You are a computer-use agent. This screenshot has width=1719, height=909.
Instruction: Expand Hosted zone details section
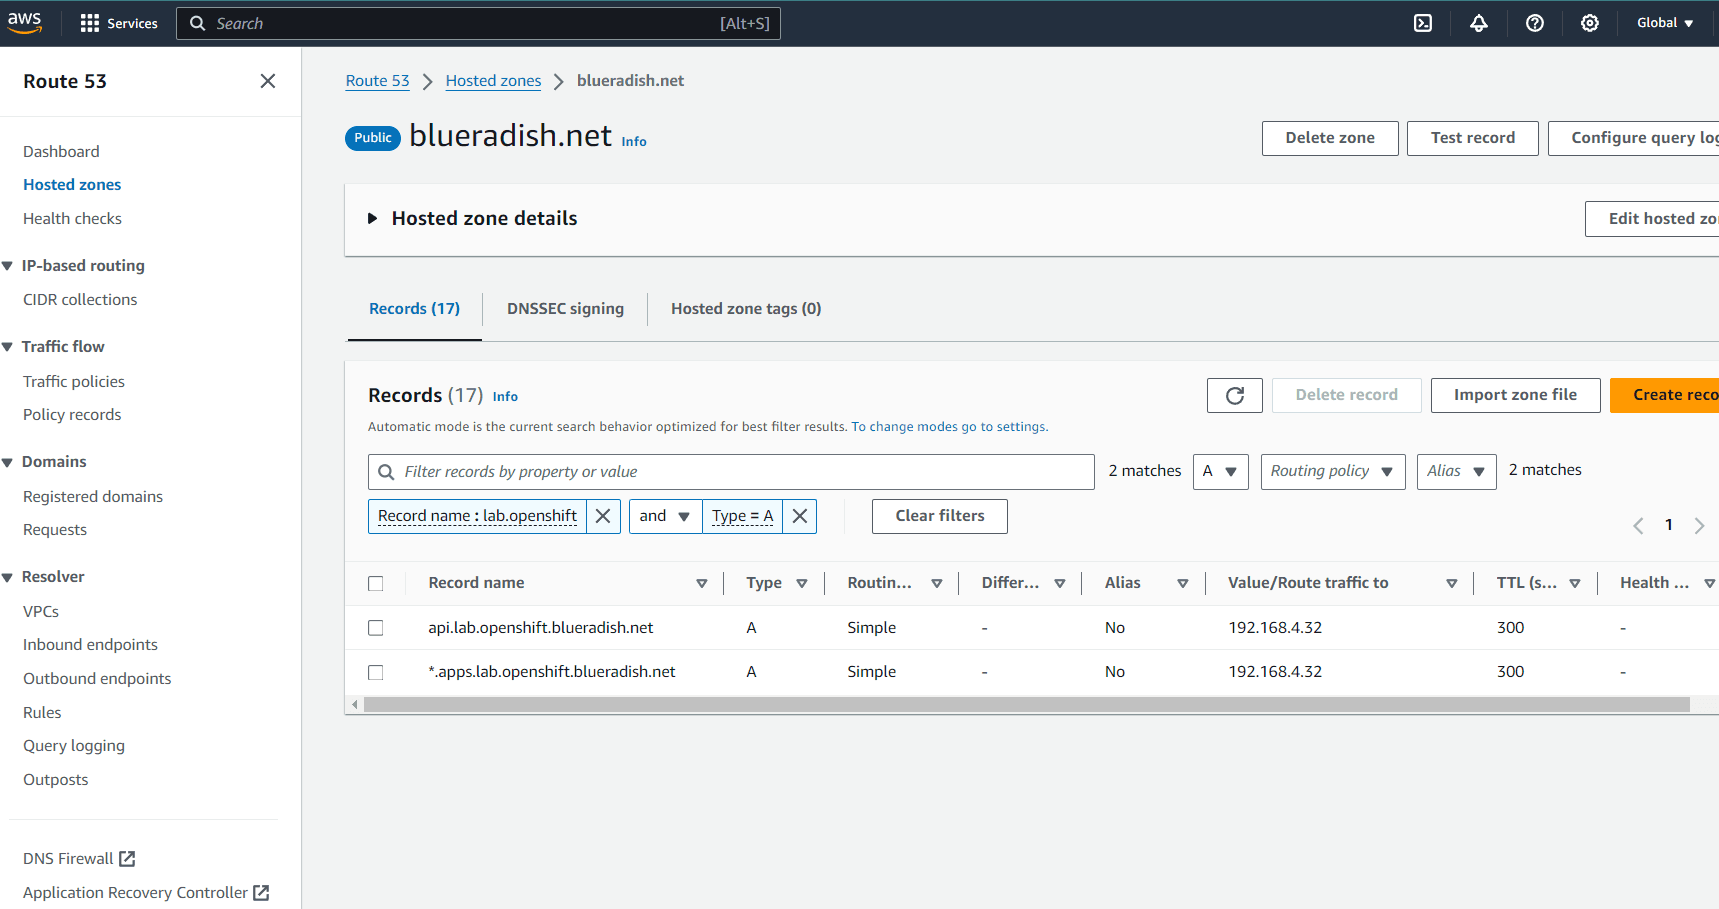[372, 218]
